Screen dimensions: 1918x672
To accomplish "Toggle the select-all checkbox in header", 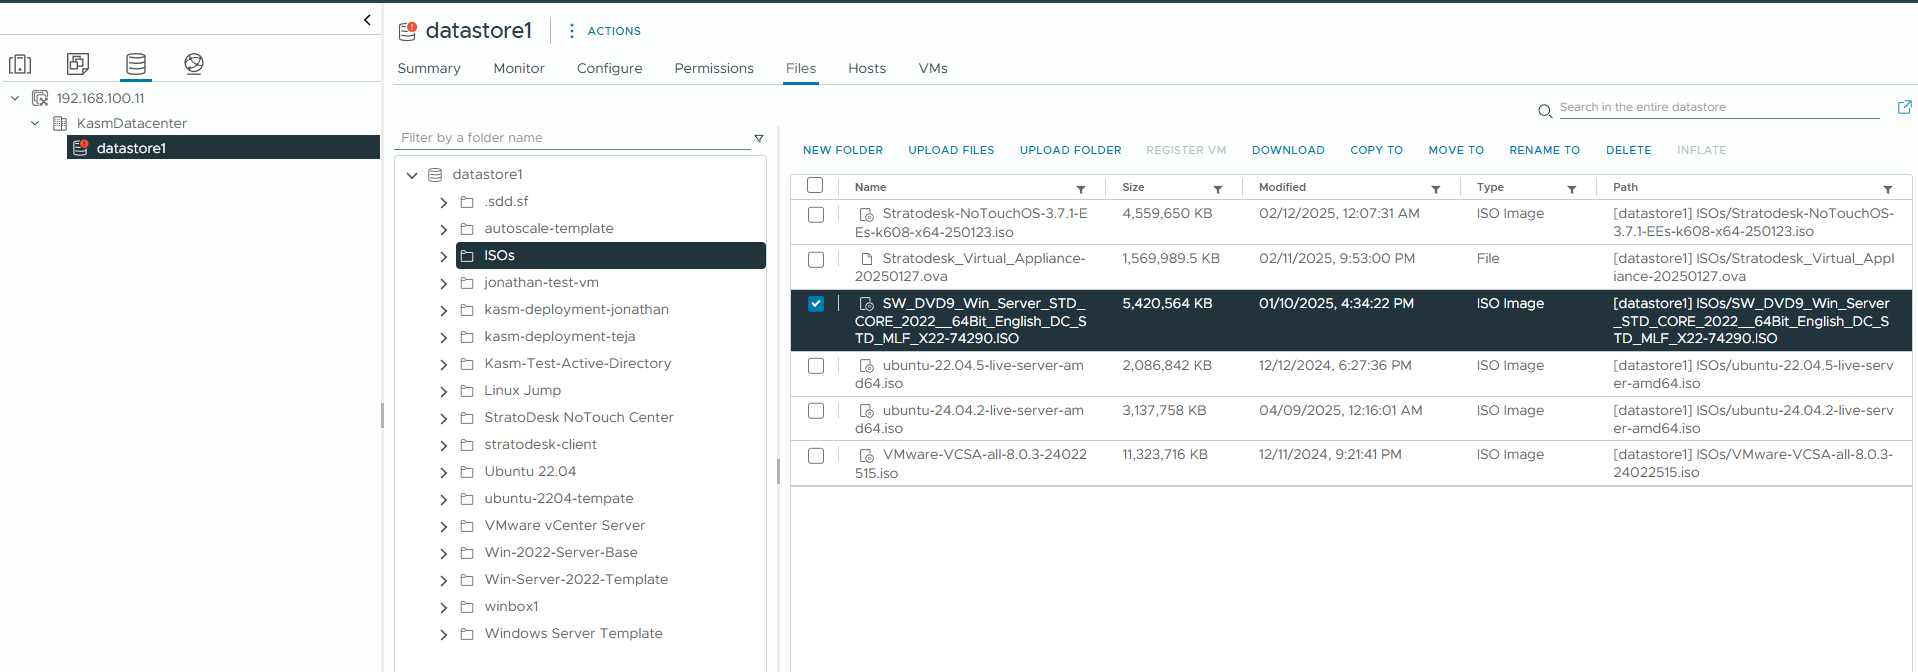I will [815, 186].
